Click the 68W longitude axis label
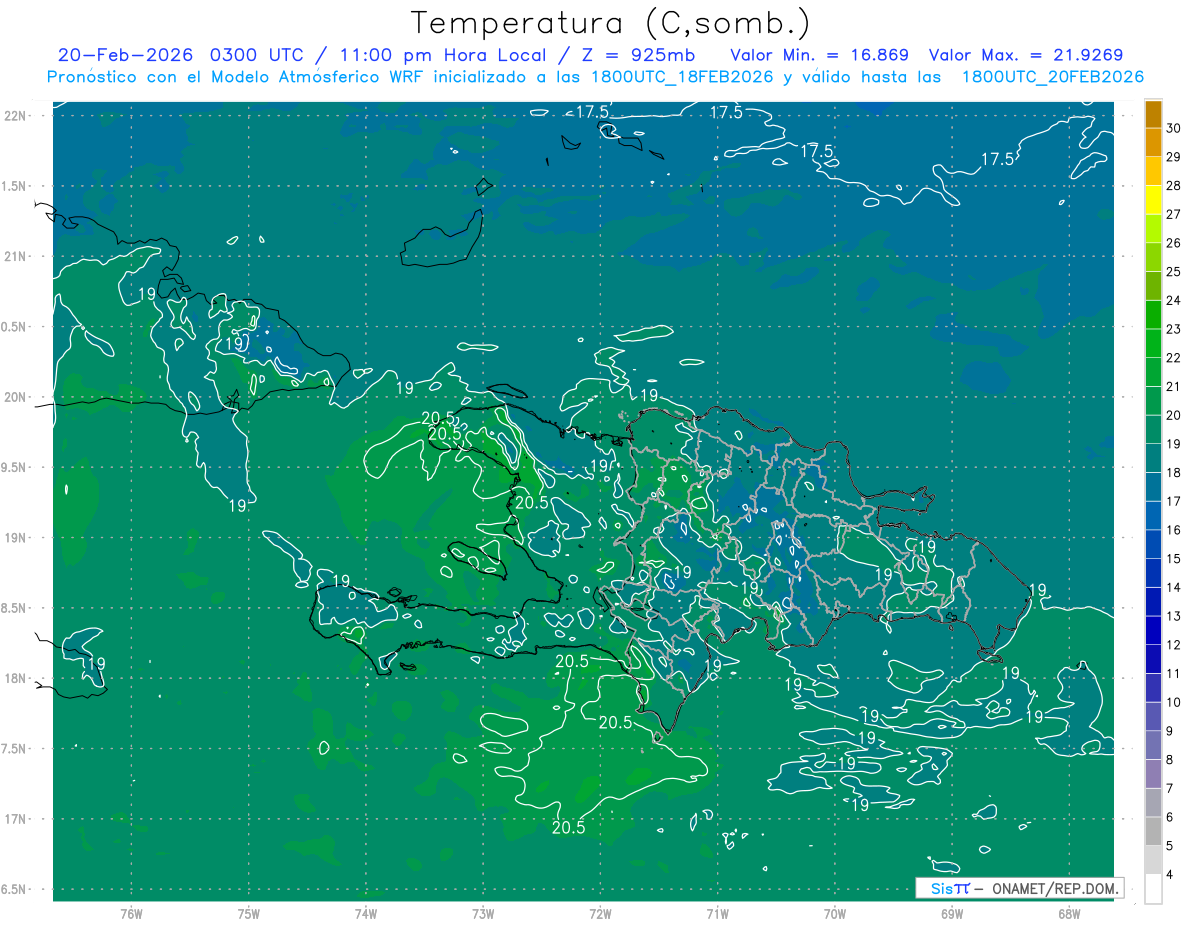Screen dimensions: 1200x927 coord(1069,914)
